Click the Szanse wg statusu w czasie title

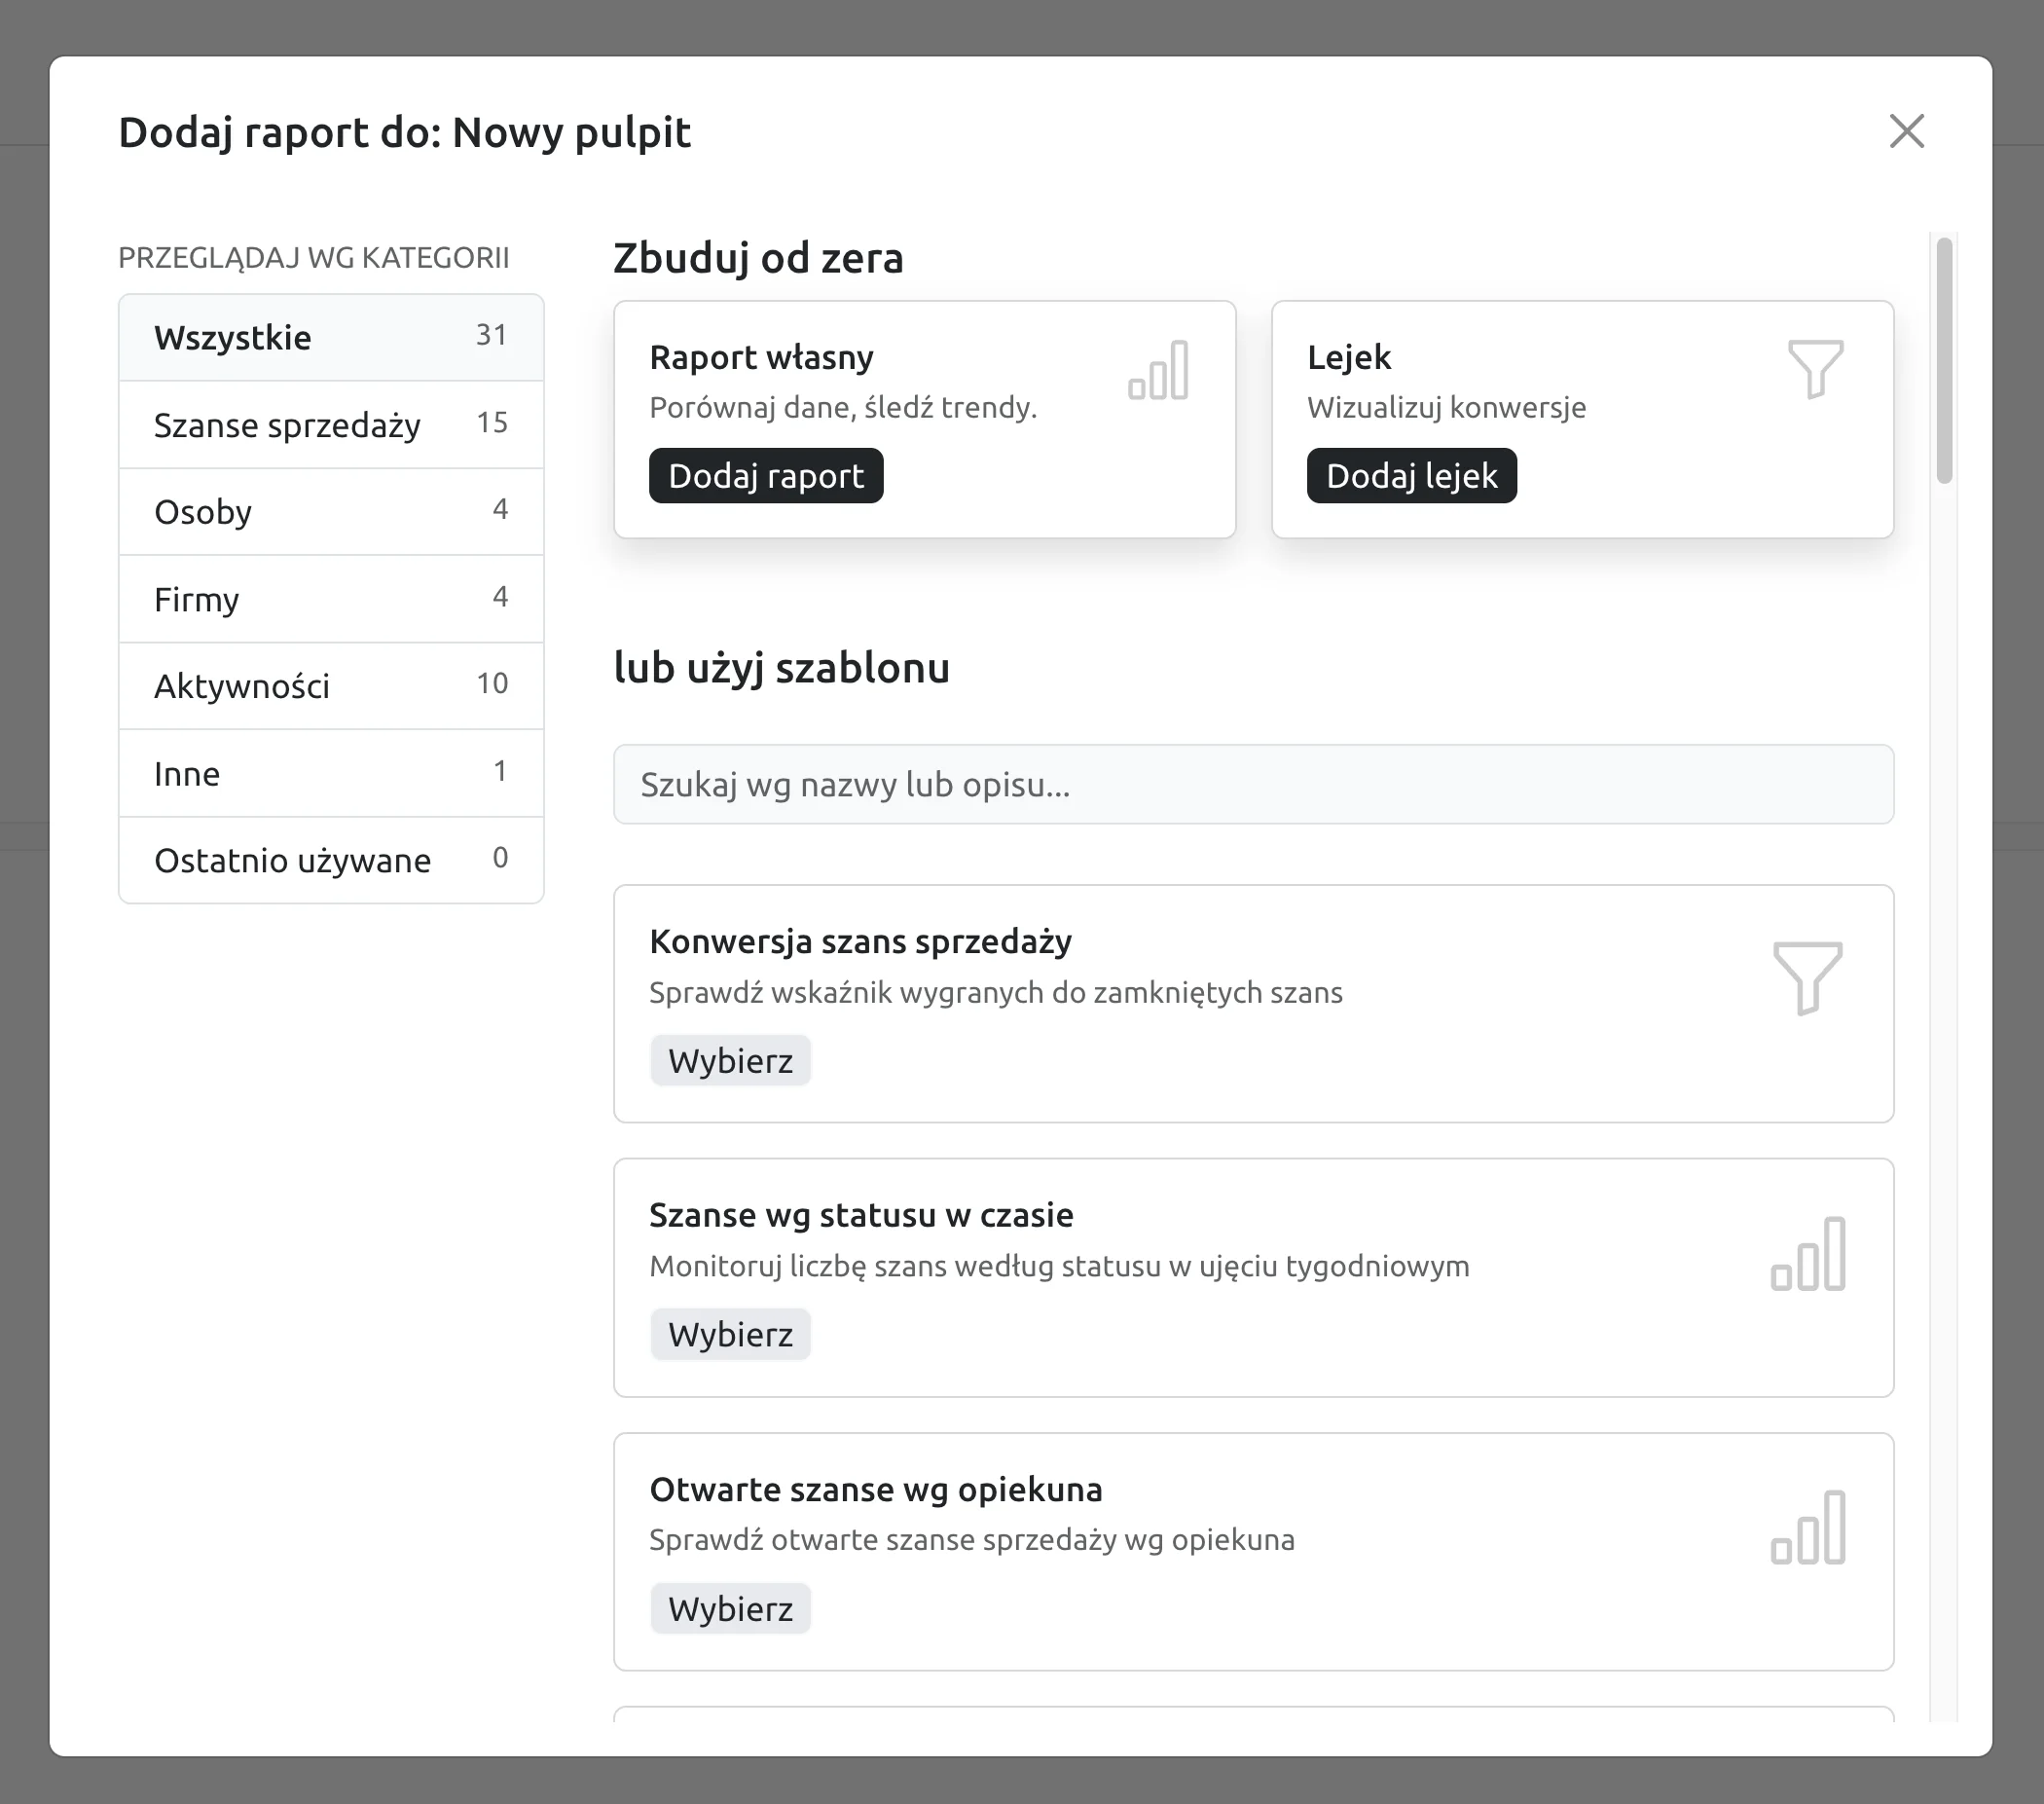point(861,1215)
